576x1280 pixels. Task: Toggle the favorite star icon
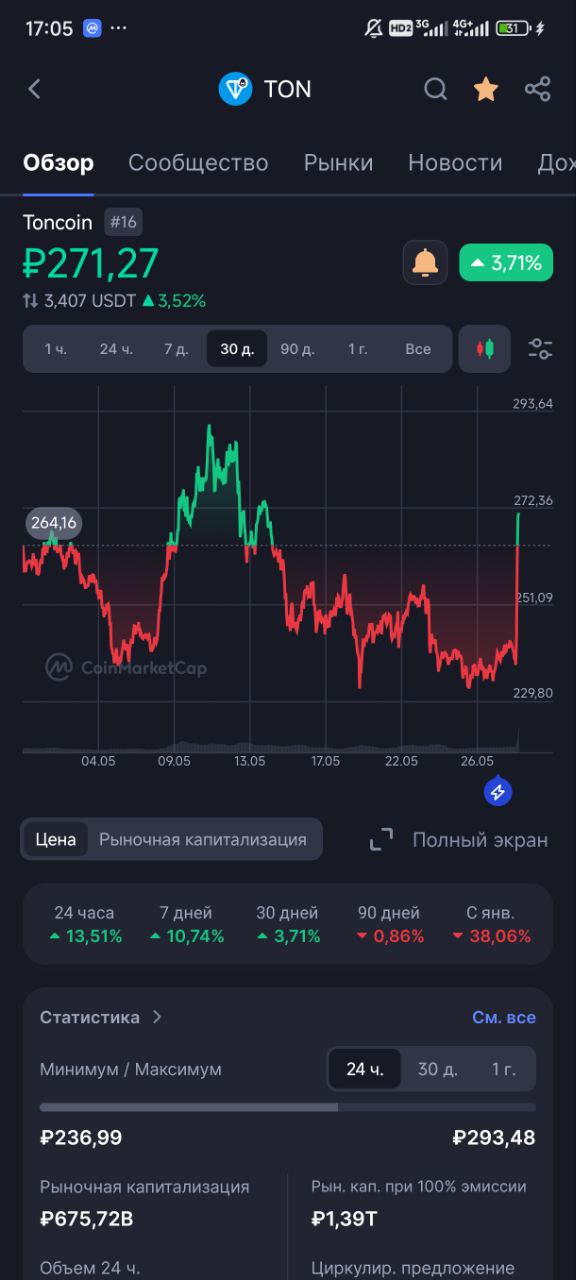tap(486, 89)
